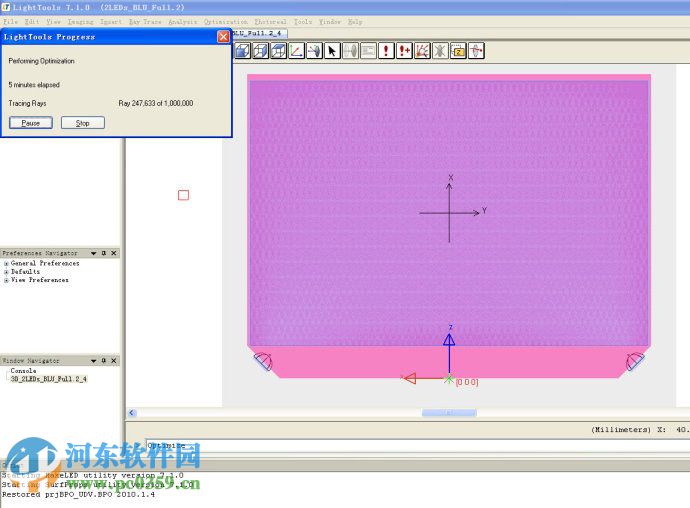Click the grayed-out crossed star icon
This screenshot has height=508, width=690.
tap(440, 51)
